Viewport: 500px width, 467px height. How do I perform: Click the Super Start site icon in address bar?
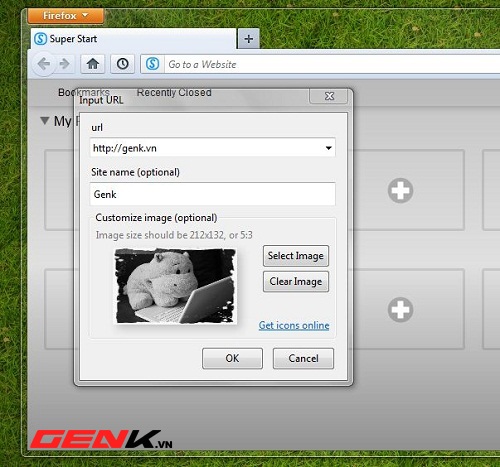tap(153, 63)
